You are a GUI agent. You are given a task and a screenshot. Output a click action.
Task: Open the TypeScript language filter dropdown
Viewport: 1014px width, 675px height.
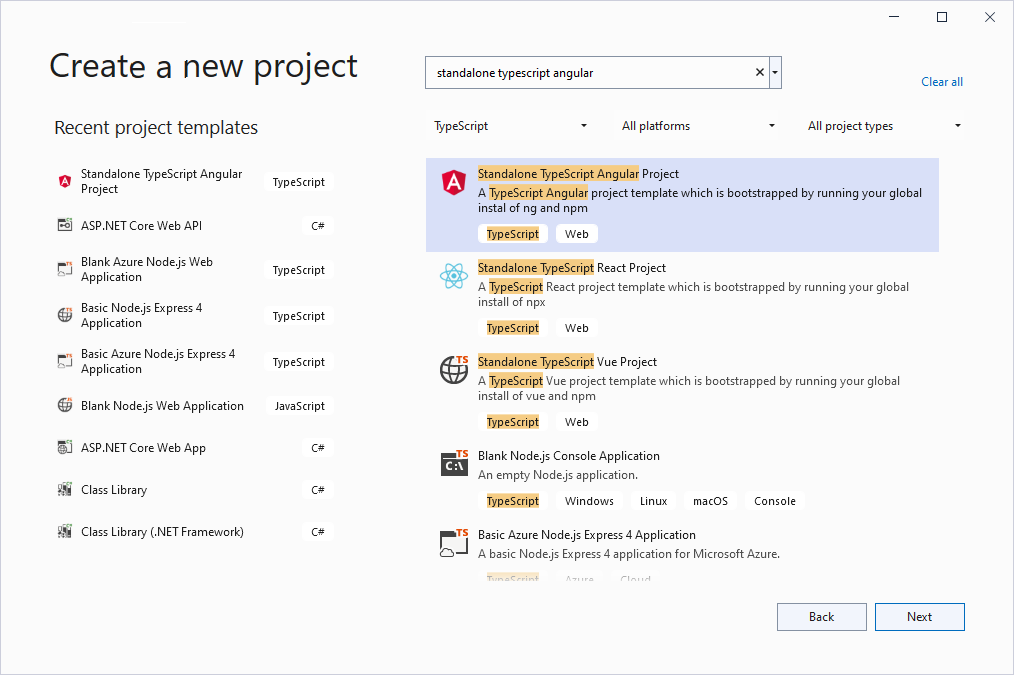point(510,126)
